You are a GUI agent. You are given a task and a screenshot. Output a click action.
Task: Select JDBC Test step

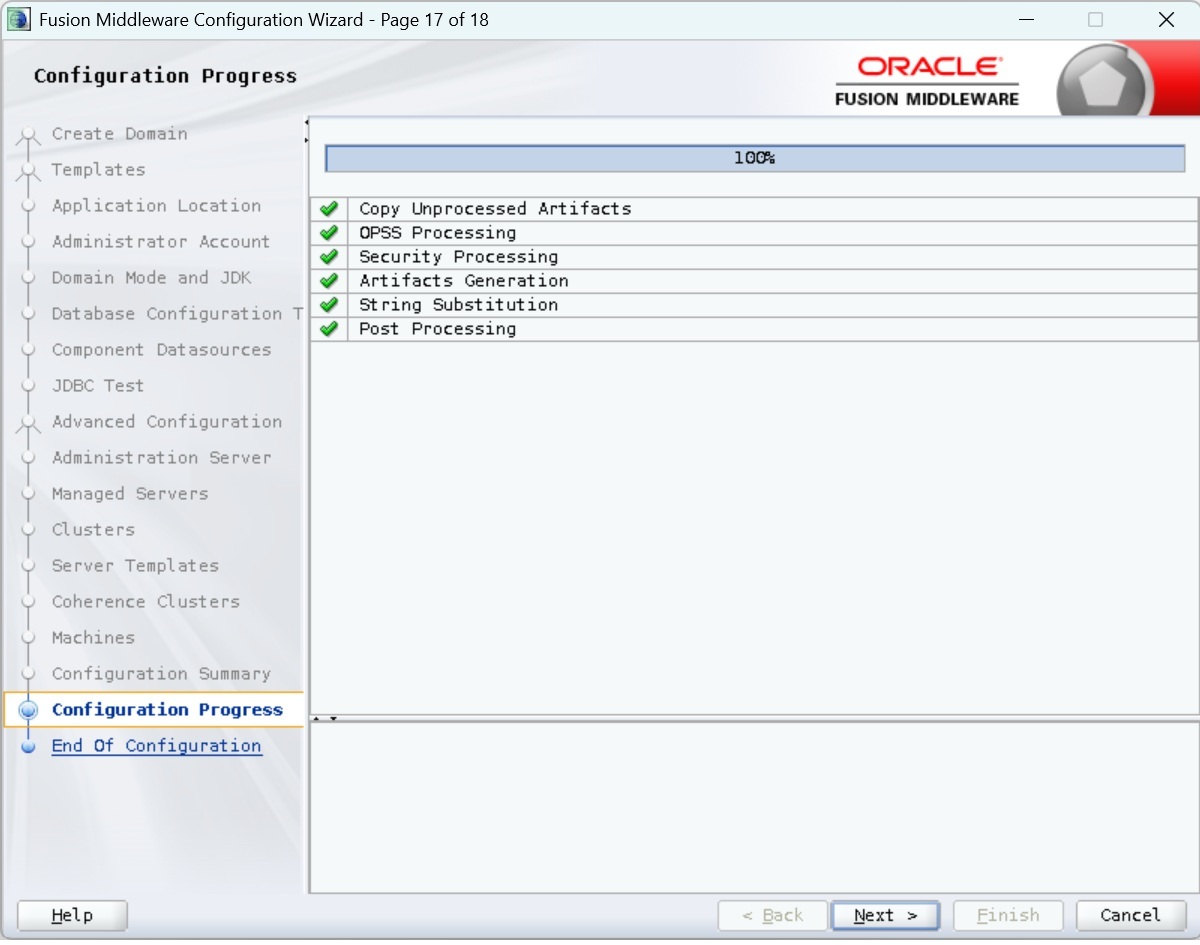[x=98, y=386]
